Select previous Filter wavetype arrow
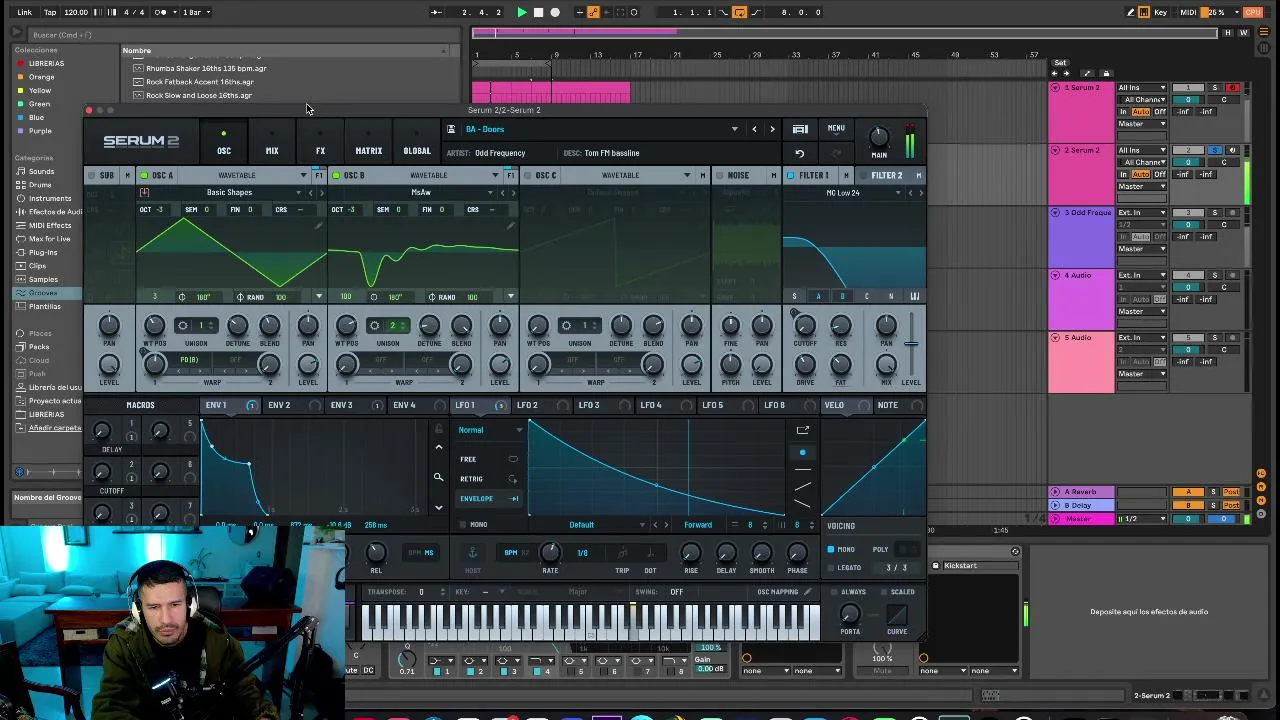This screenshot has height=720, width=1280. click(x=909, y=192)
